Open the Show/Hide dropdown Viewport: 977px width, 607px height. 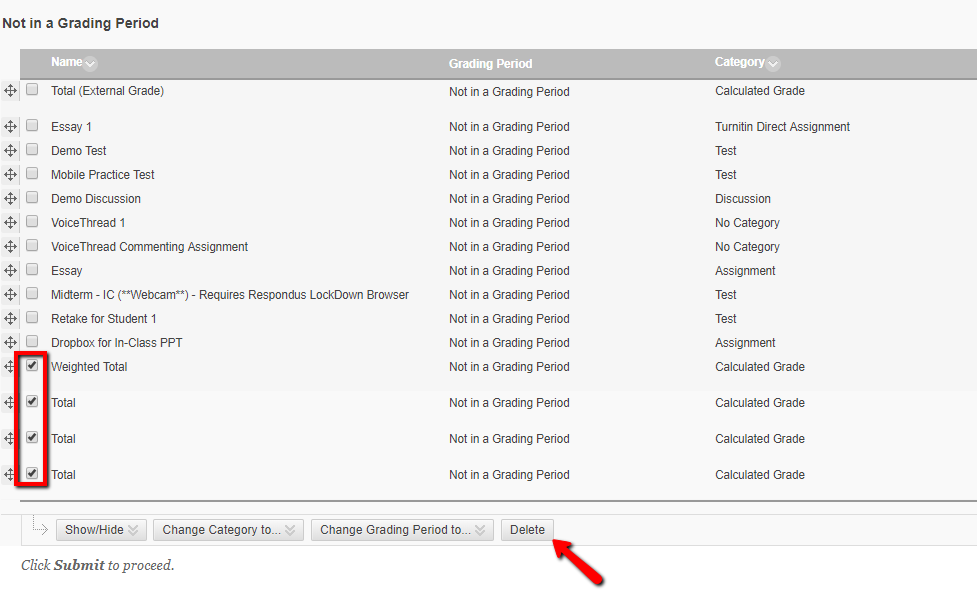[x=101, y=530]
